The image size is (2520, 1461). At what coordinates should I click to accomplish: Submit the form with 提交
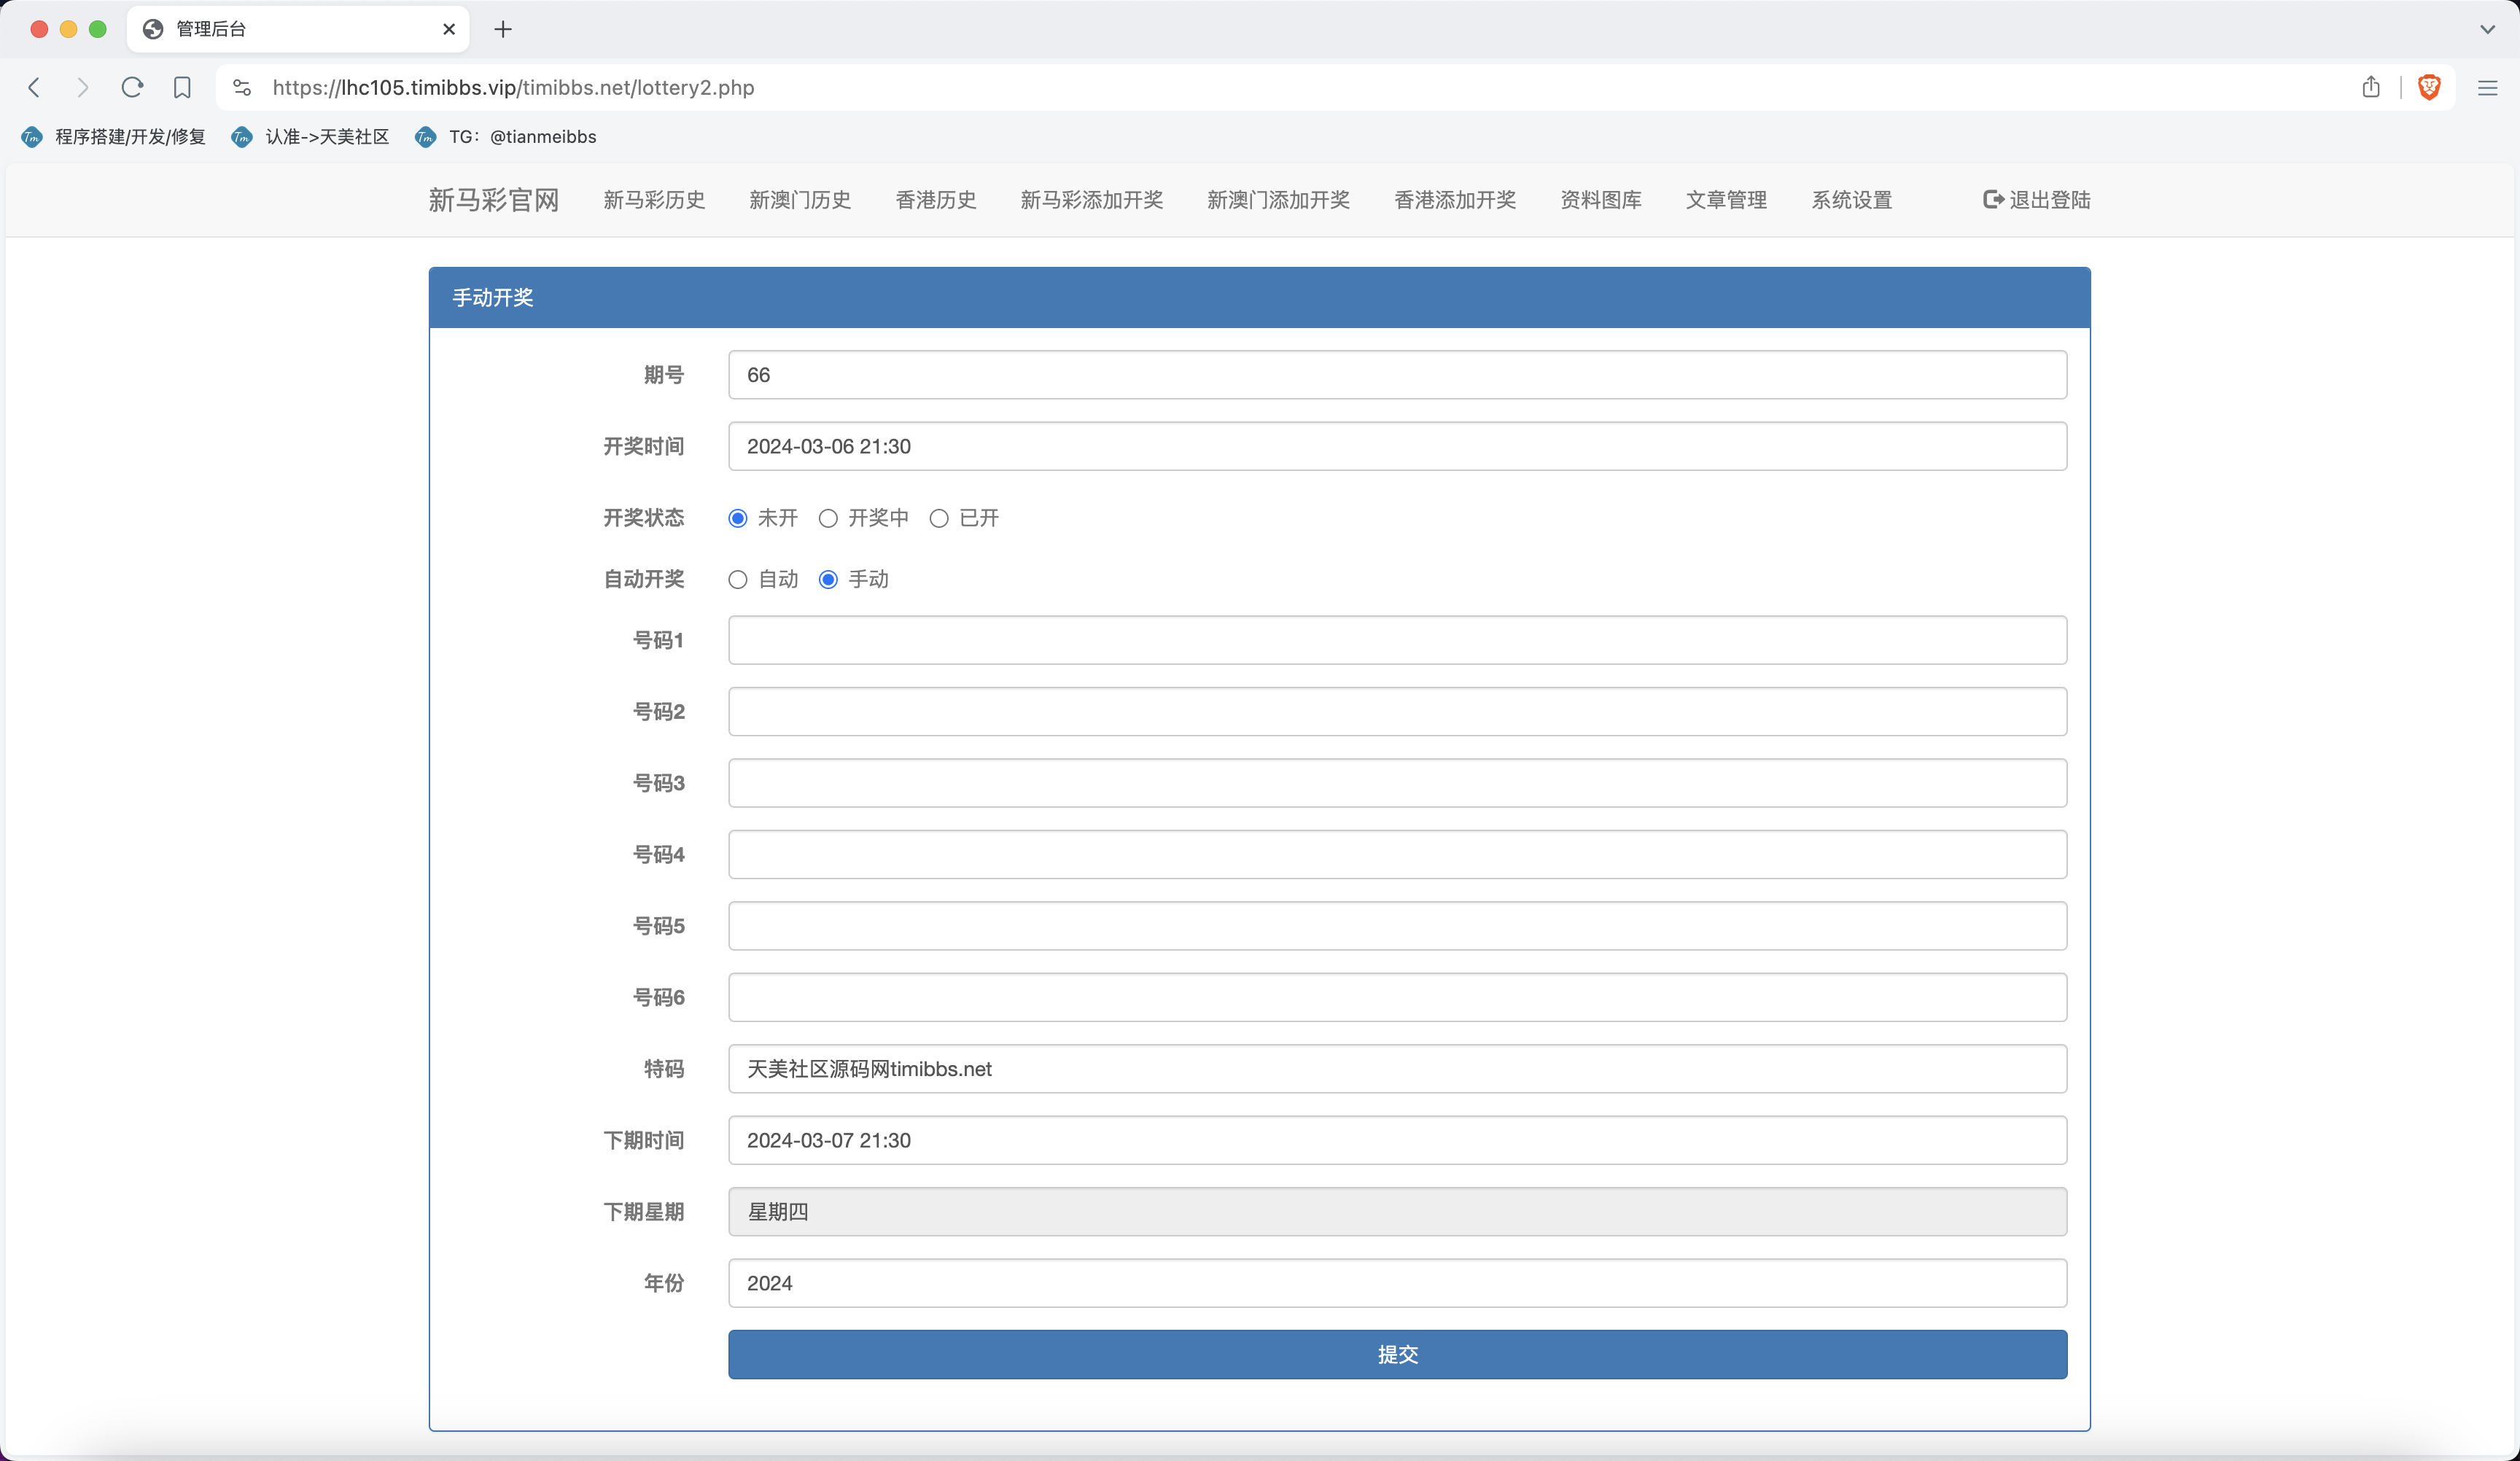(x=1397, y=1354)
